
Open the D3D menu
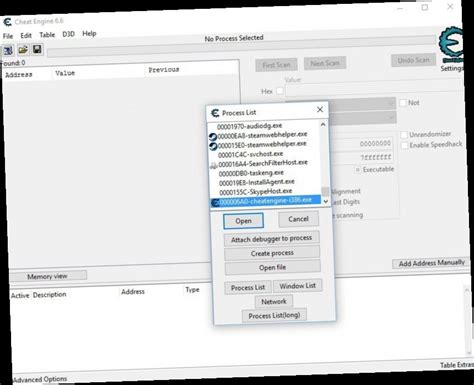pos(68,34)
